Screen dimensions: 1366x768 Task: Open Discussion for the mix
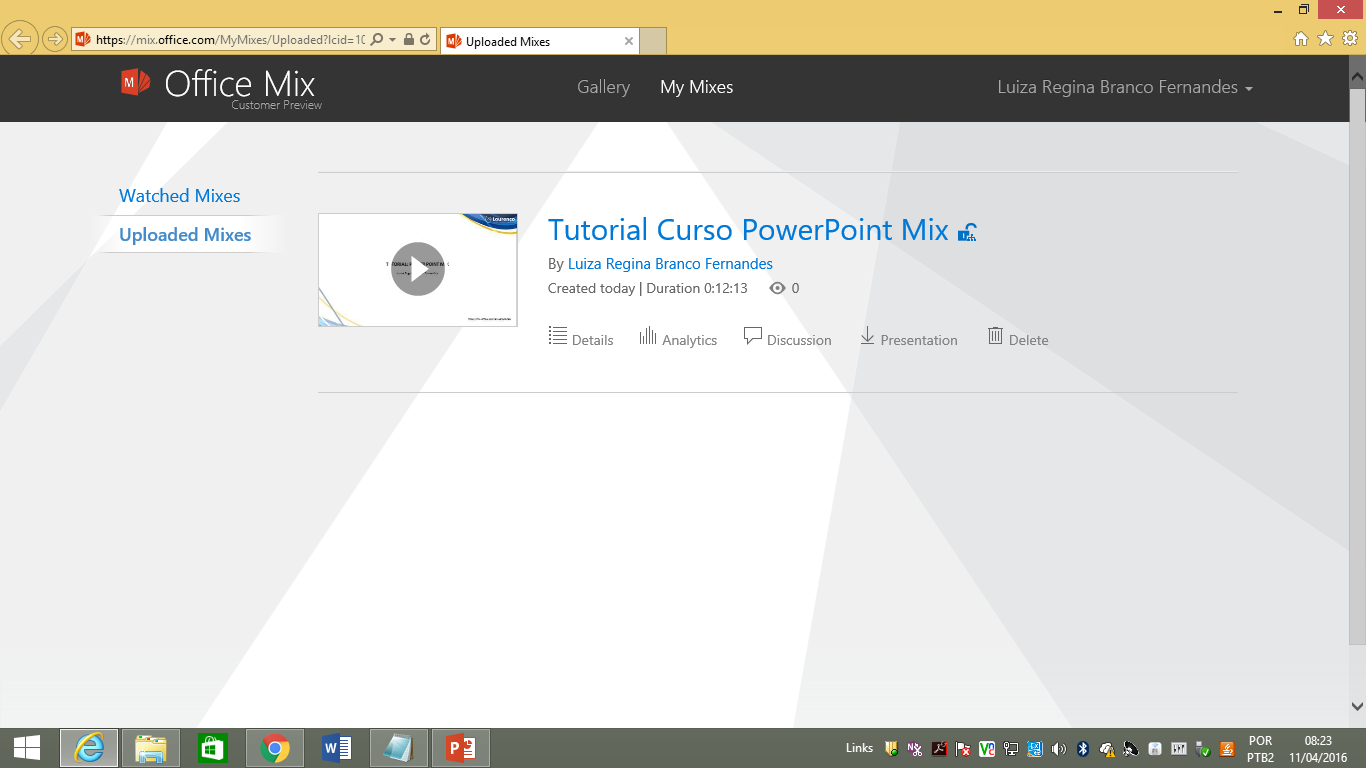click(x=787, y=338)
